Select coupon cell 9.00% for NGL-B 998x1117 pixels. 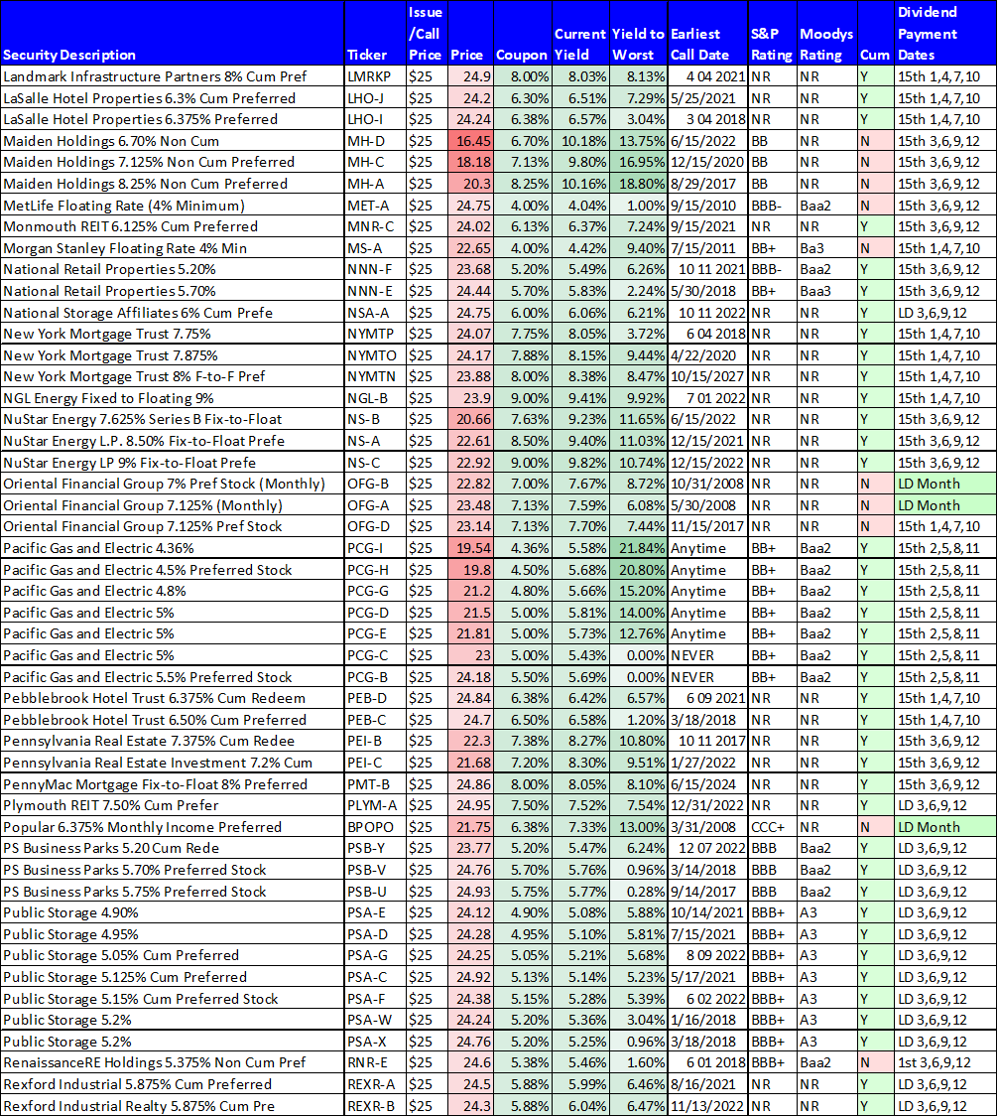[522, 398]
